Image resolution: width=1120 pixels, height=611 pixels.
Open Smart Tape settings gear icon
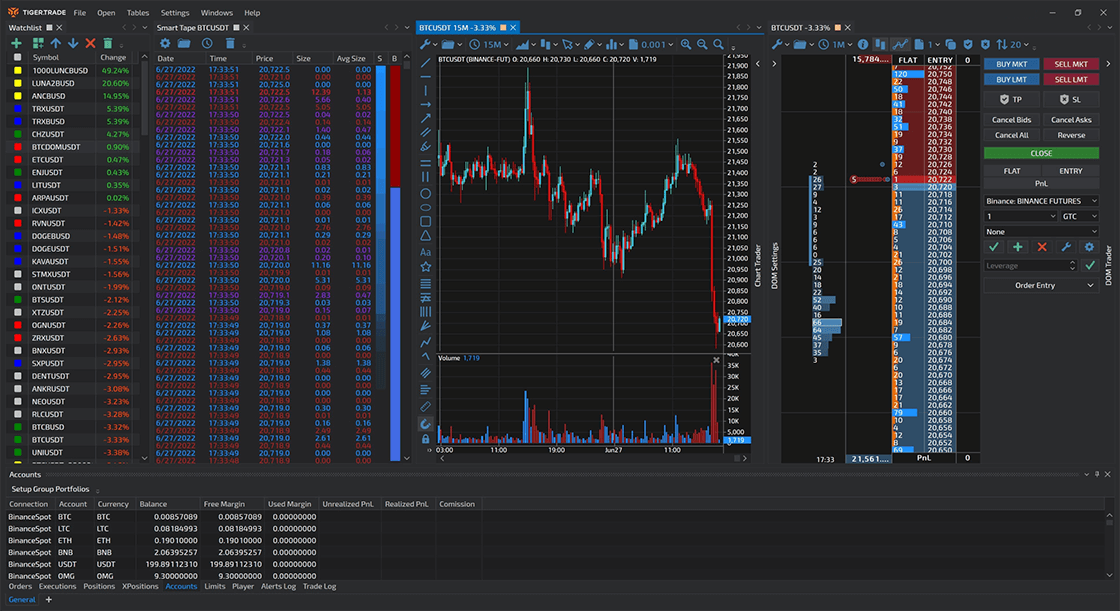point(165,43)
